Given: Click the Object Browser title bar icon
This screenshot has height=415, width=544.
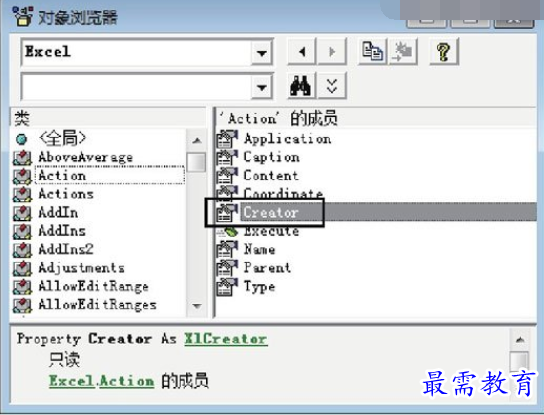Looking at the screenshot, I should point(23,16).
